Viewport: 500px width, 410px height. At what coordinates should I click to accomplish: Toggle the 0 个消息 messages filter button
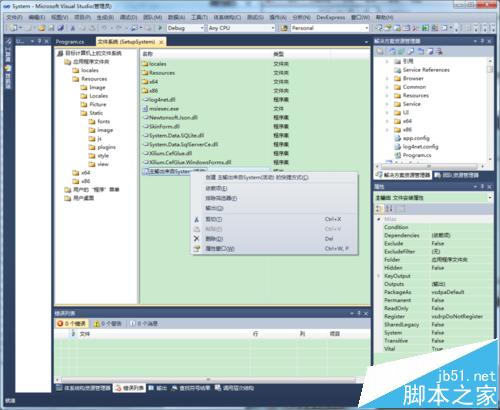(144, 323)
